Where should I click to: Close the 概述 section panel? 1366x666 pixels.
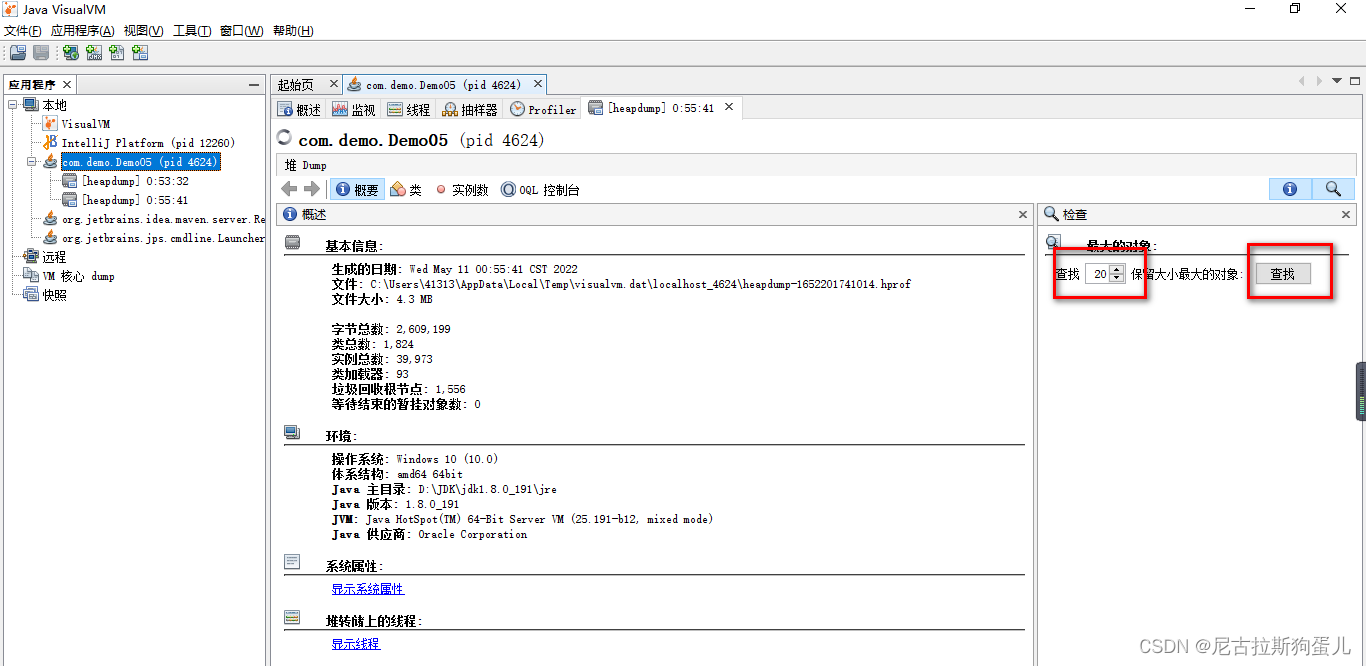pos(1023,214)
